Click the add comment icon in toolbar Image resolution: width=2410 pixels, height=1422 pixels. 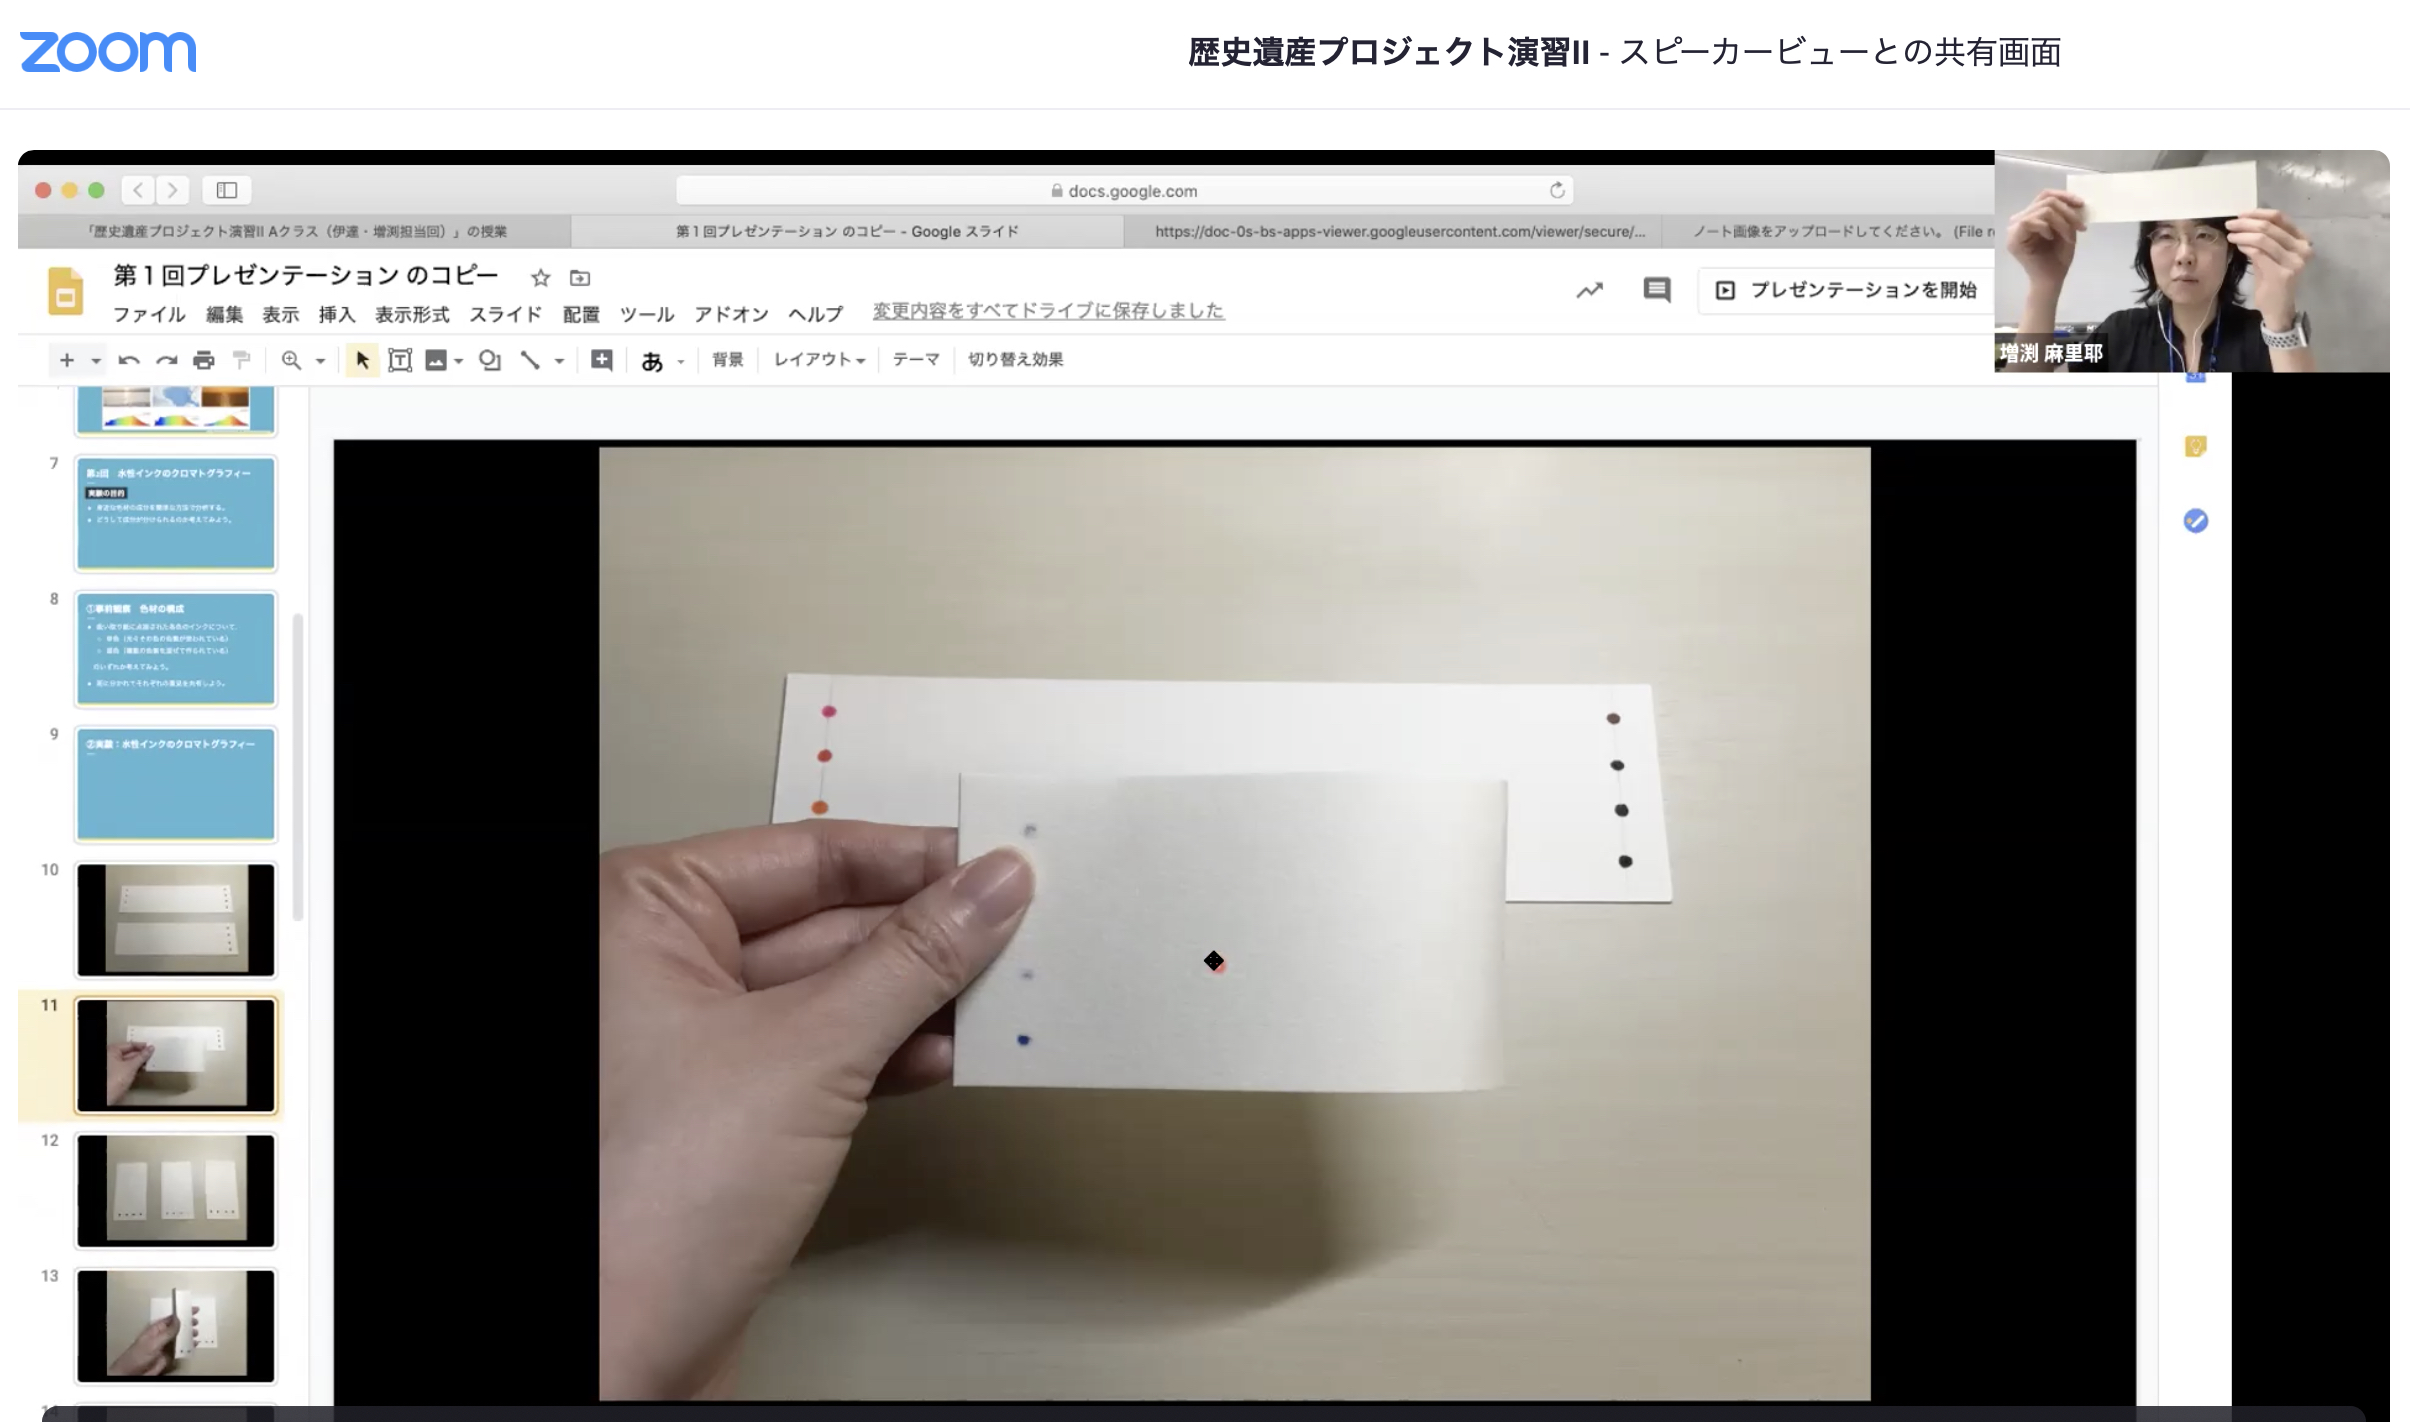(602, 360)
